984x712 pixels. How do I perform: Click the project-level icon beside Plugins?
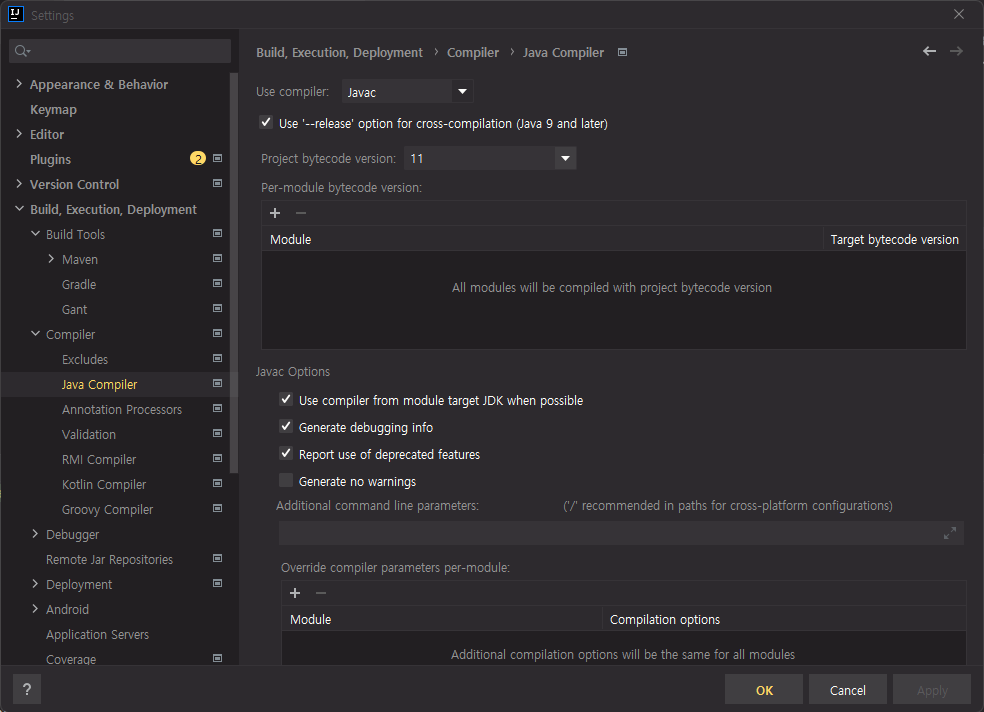pos(217,159)
